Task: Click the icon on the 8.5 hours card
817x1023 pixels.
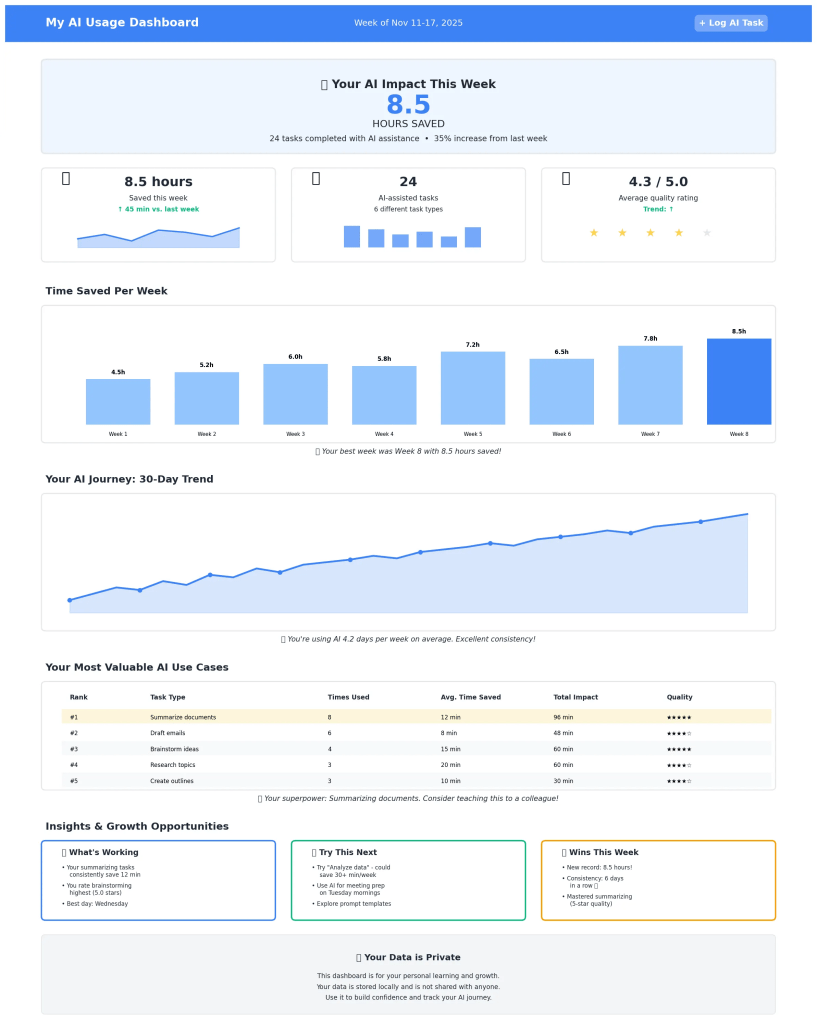Action: click(66, 178)
